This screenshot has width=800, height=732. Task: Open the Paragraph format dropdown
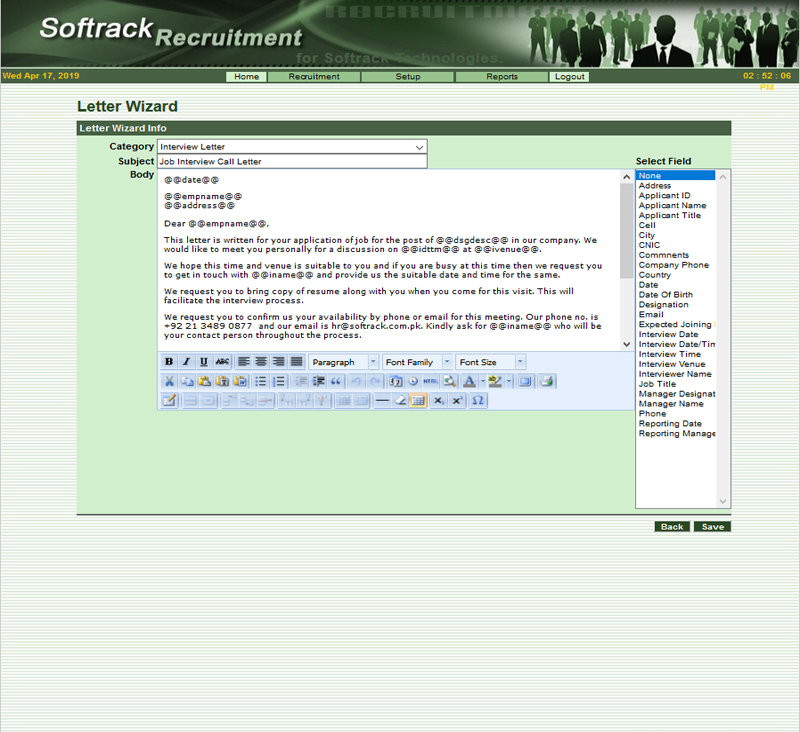[344, 362]
